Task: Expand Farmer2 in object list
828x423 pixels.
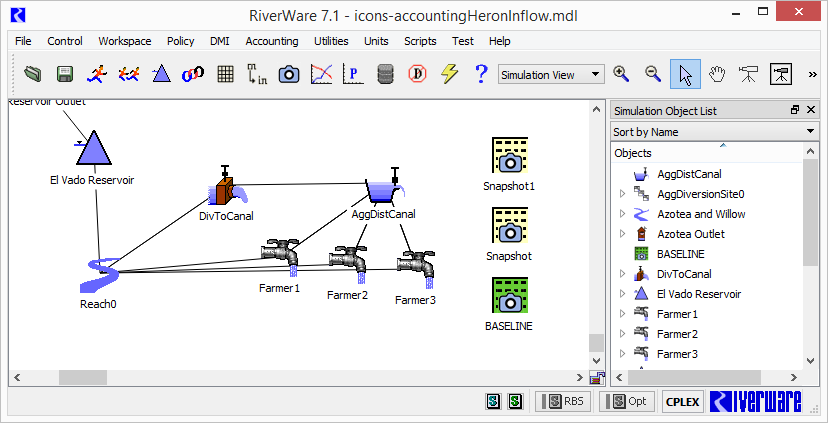Action: (622, 334)
